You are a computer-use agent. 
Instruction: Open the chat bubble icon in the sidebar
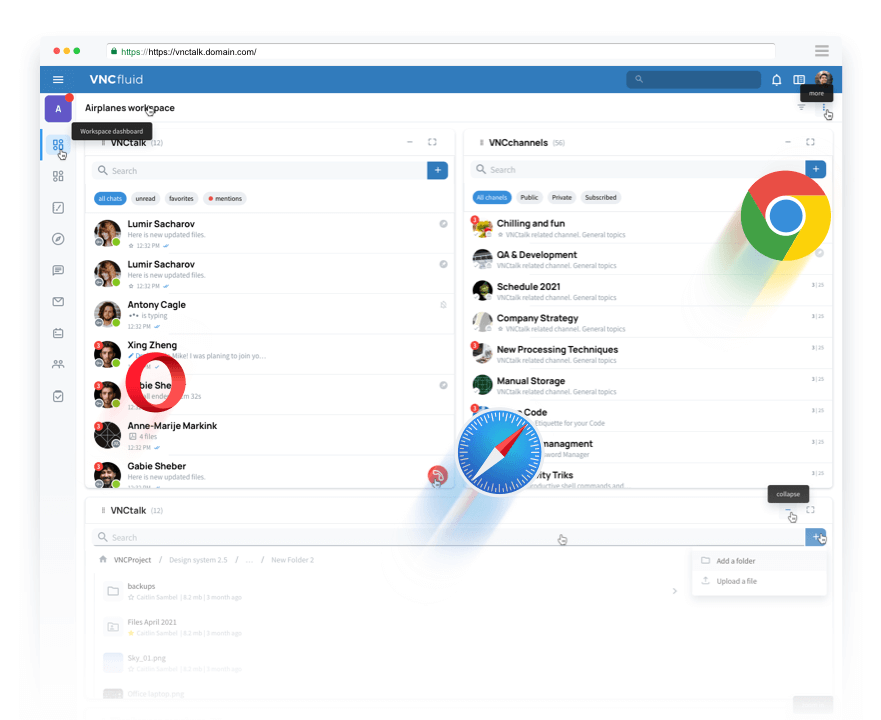pyautogui.click(x=58, y=270)
